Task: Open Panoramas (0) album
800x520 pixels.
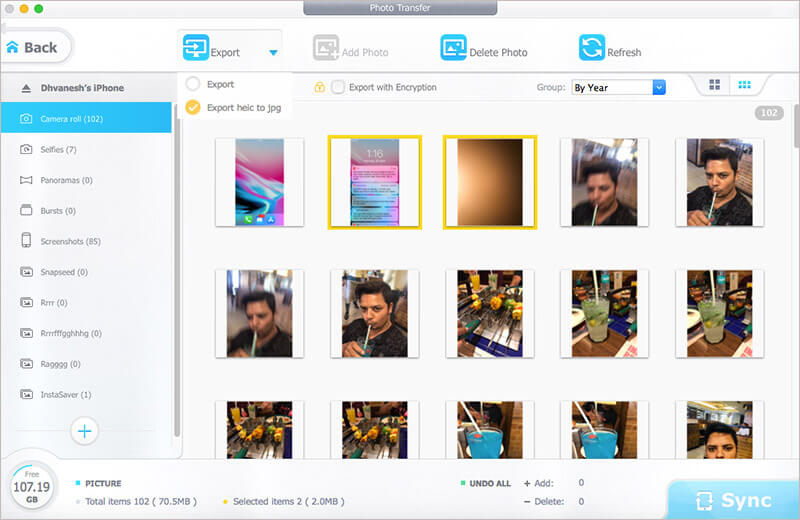Action: pyautogui.click(x=86, y=180)
